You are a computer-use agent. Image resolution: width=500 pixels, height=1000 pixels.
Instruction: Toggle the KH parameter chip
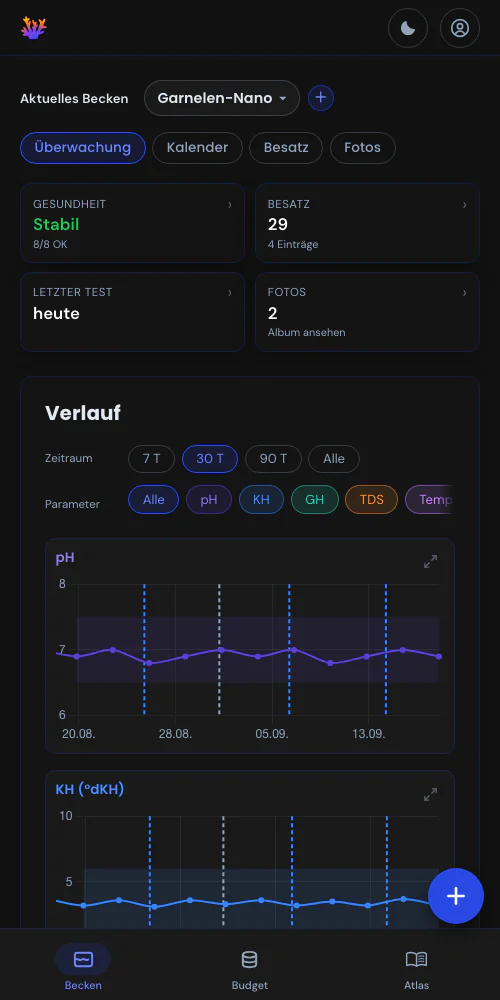click(261, 499)
